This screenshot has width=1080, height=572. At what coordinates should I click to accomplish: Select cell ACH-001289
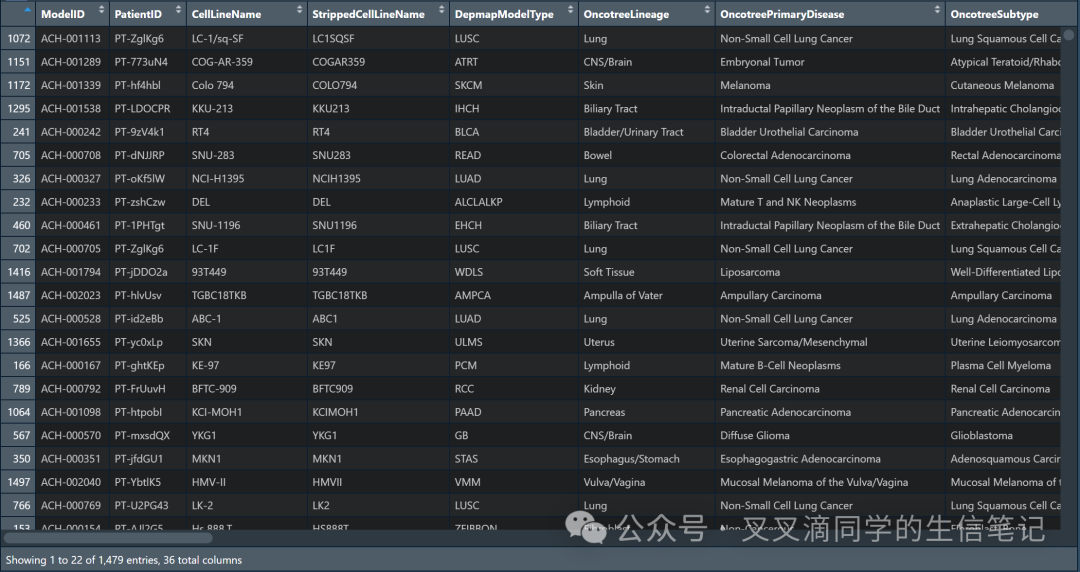pyautogui.click(x=70, y=62)
